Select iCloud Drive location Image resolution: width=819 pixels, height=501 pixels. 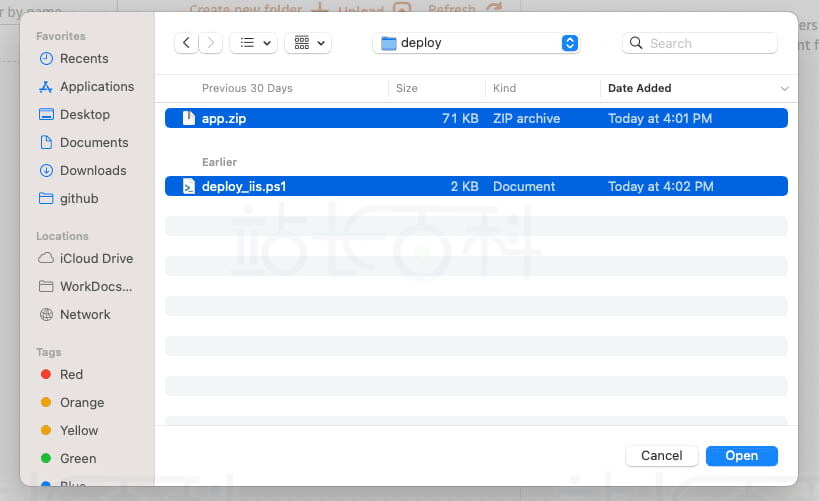96,259
